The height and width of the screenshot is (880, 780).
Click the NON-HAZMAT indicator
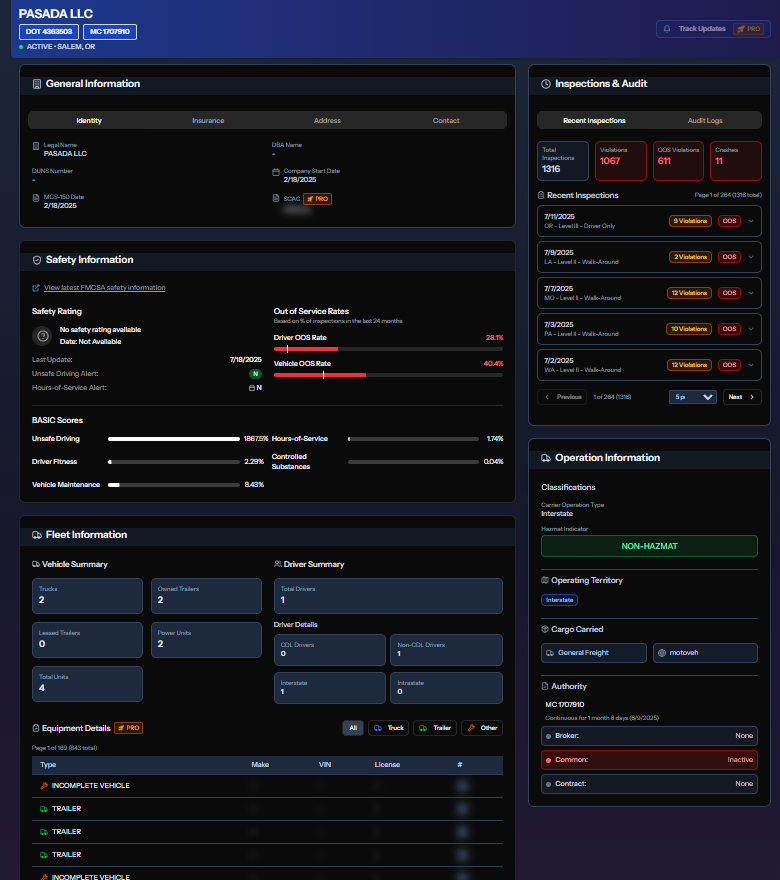tap(649, 546)
